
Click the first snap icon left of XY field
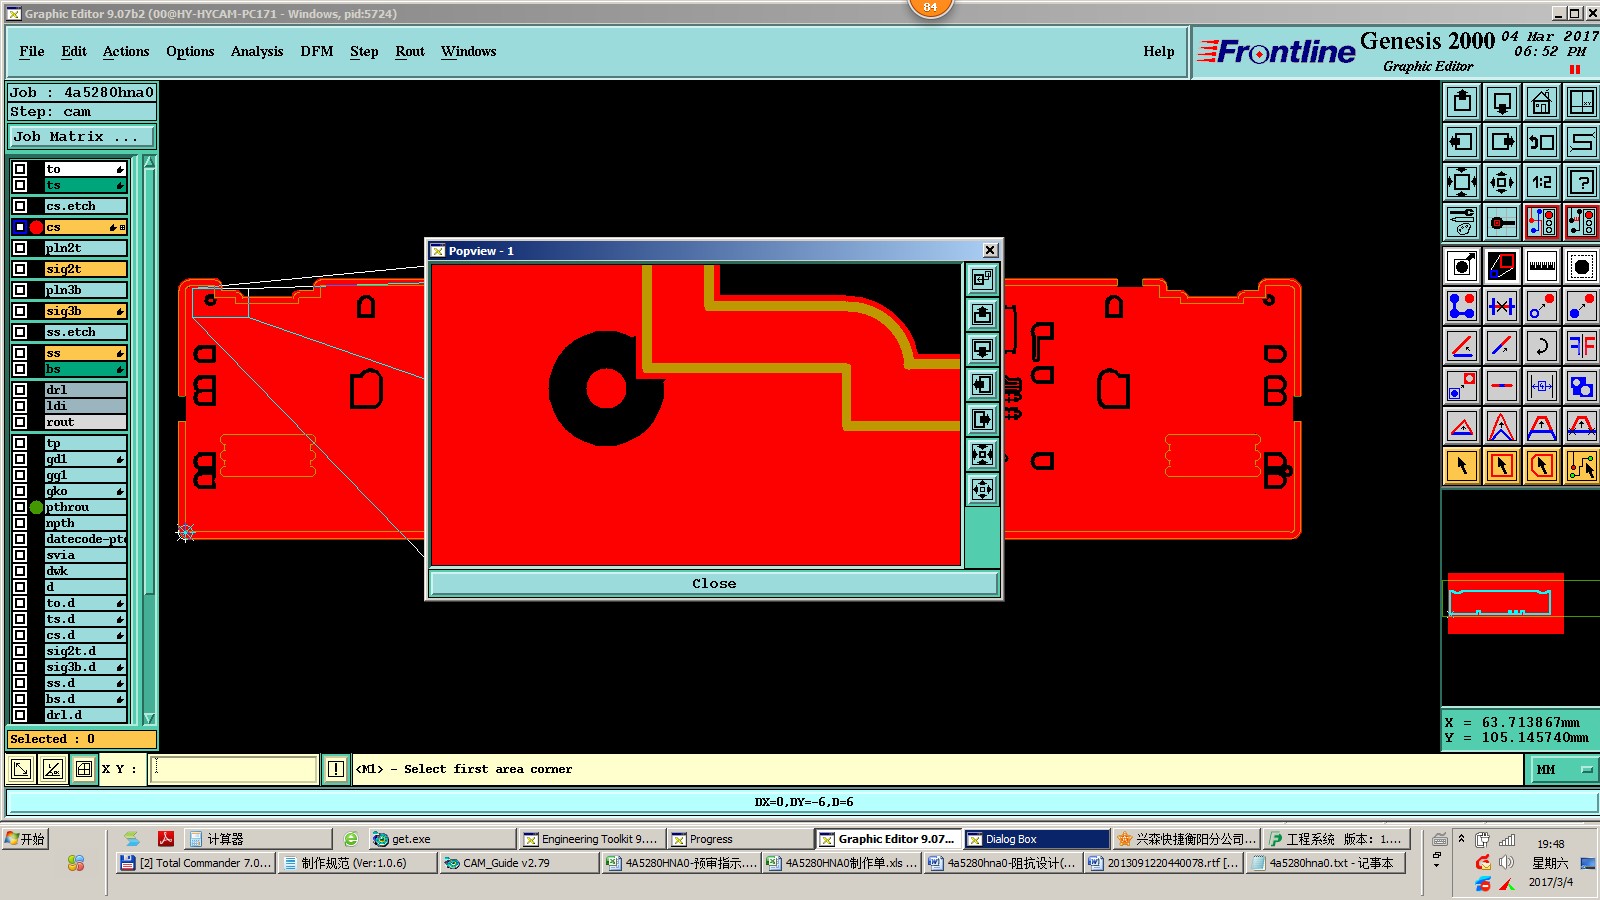tap(20, 769)
